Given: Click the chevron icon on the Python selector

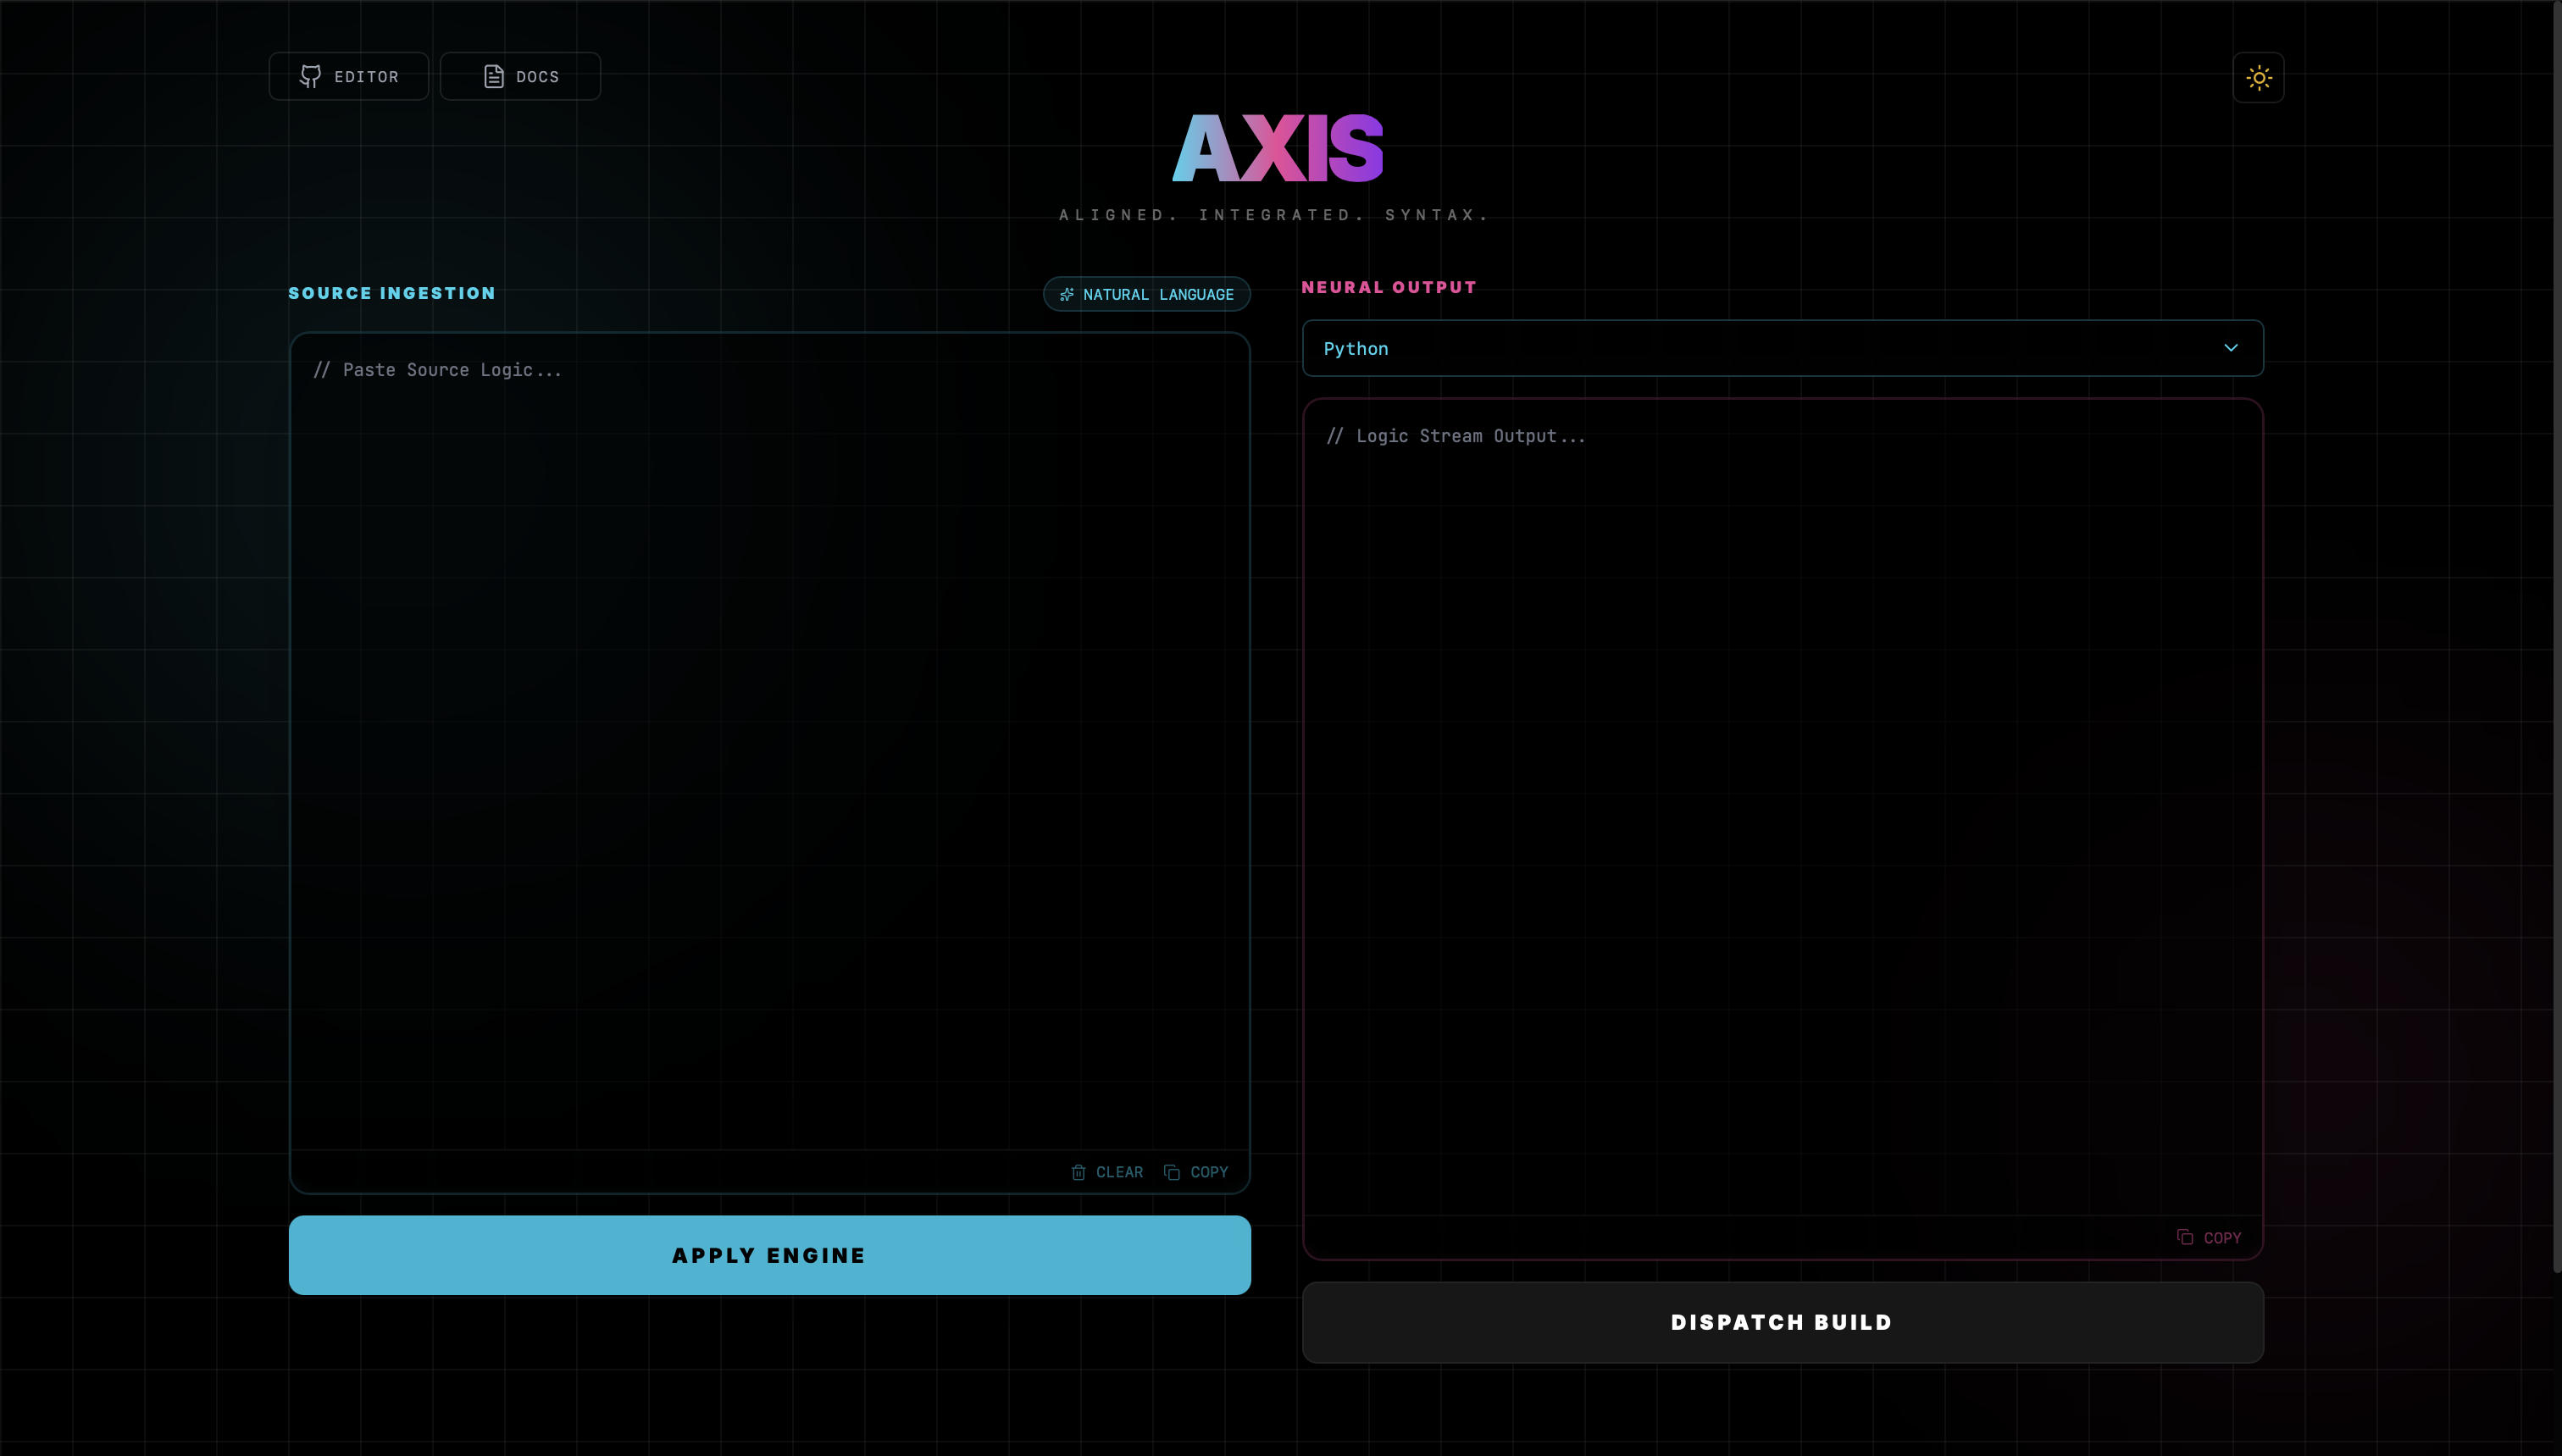Looking at the screenshot, I should [x=2231, y=348].
